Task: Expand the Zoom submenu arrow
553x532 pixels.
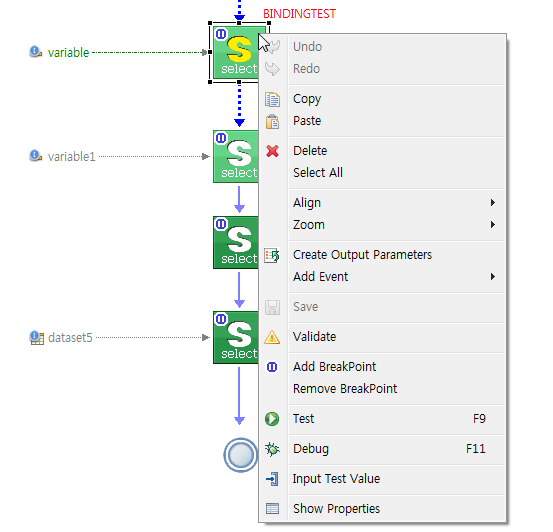Action: point(493,225)
